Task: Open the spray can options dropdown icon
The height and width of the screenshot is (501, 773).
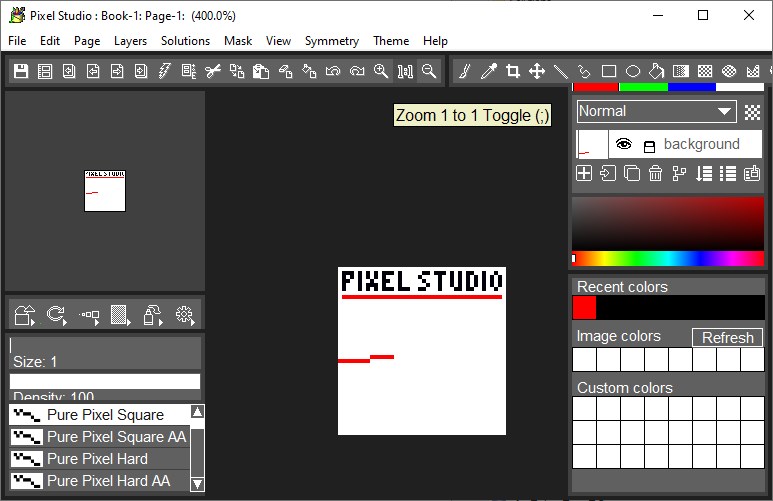Action: (x=153, y=315)
